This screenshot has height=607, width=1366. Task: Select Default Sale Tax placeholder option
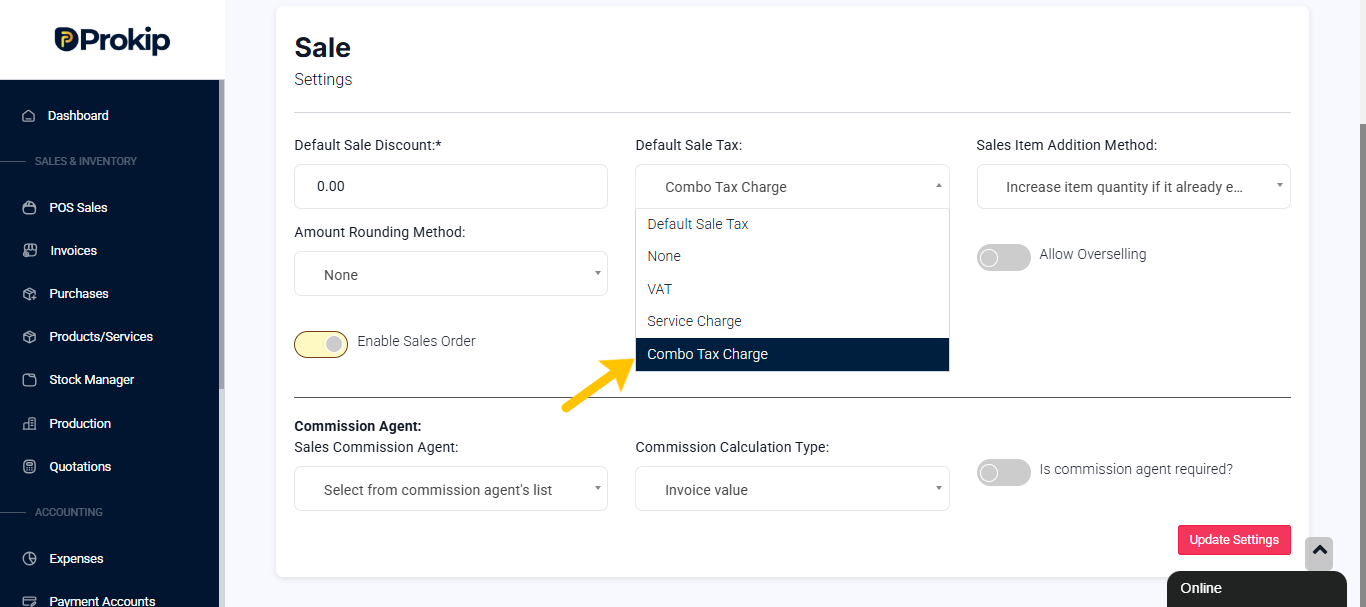pyautogui.click(x=792, y=224)
